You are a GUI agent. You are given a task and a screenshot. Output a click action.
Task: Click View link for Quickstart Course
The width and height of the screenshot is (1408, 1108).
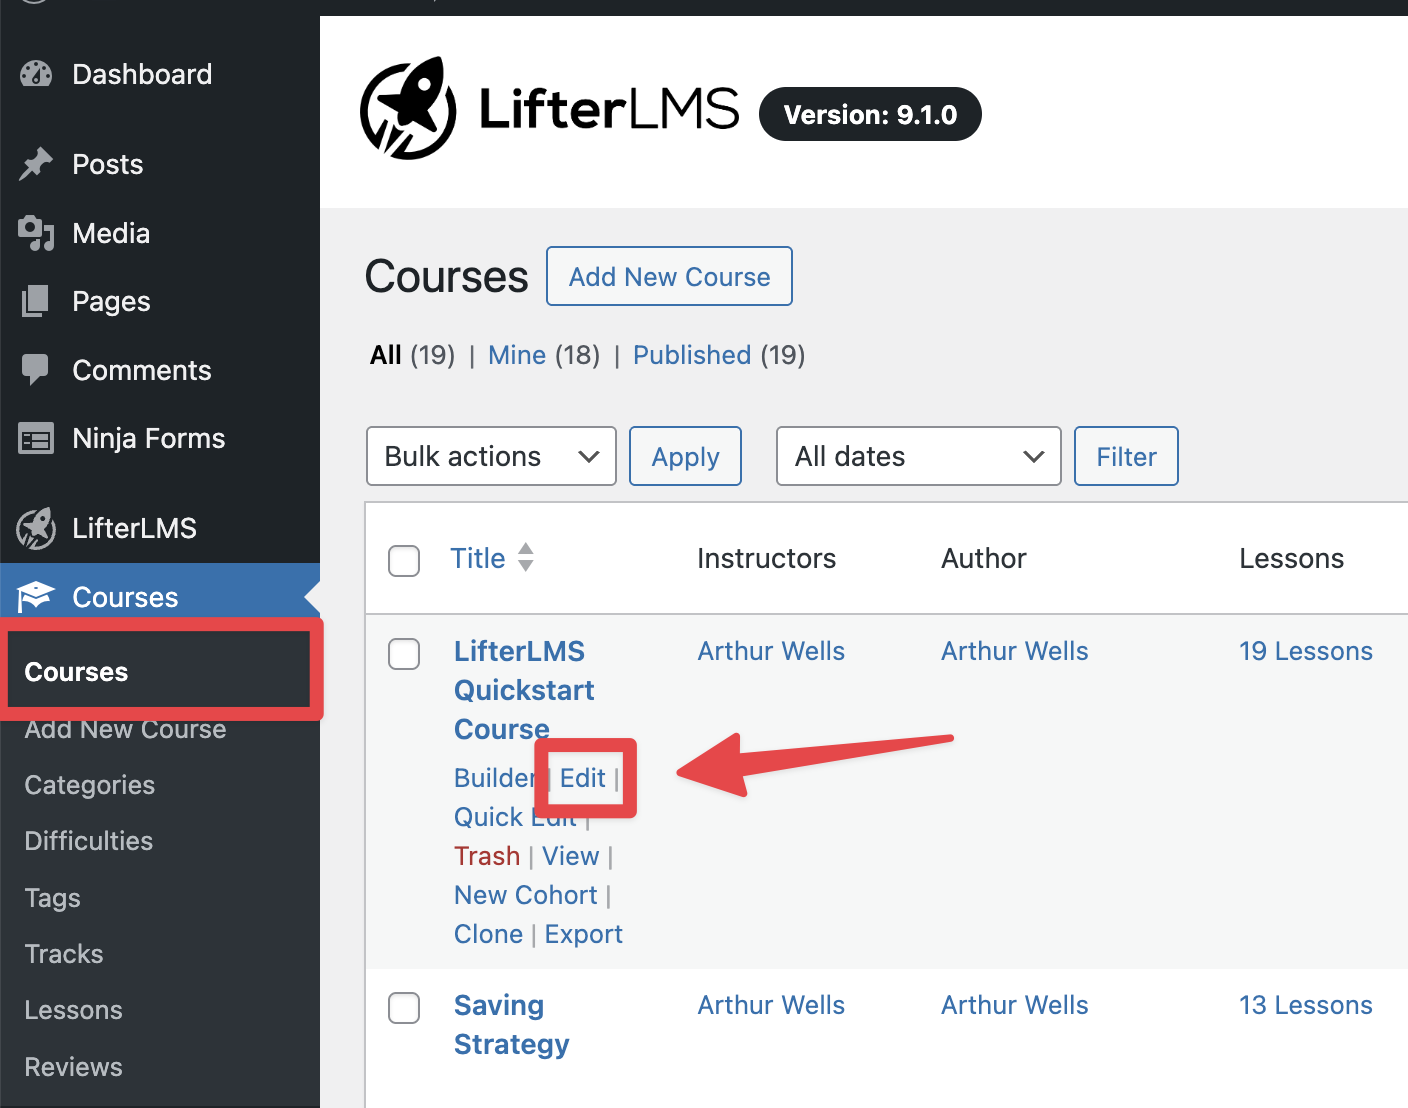pyautogui.click(x=570, y=856)
